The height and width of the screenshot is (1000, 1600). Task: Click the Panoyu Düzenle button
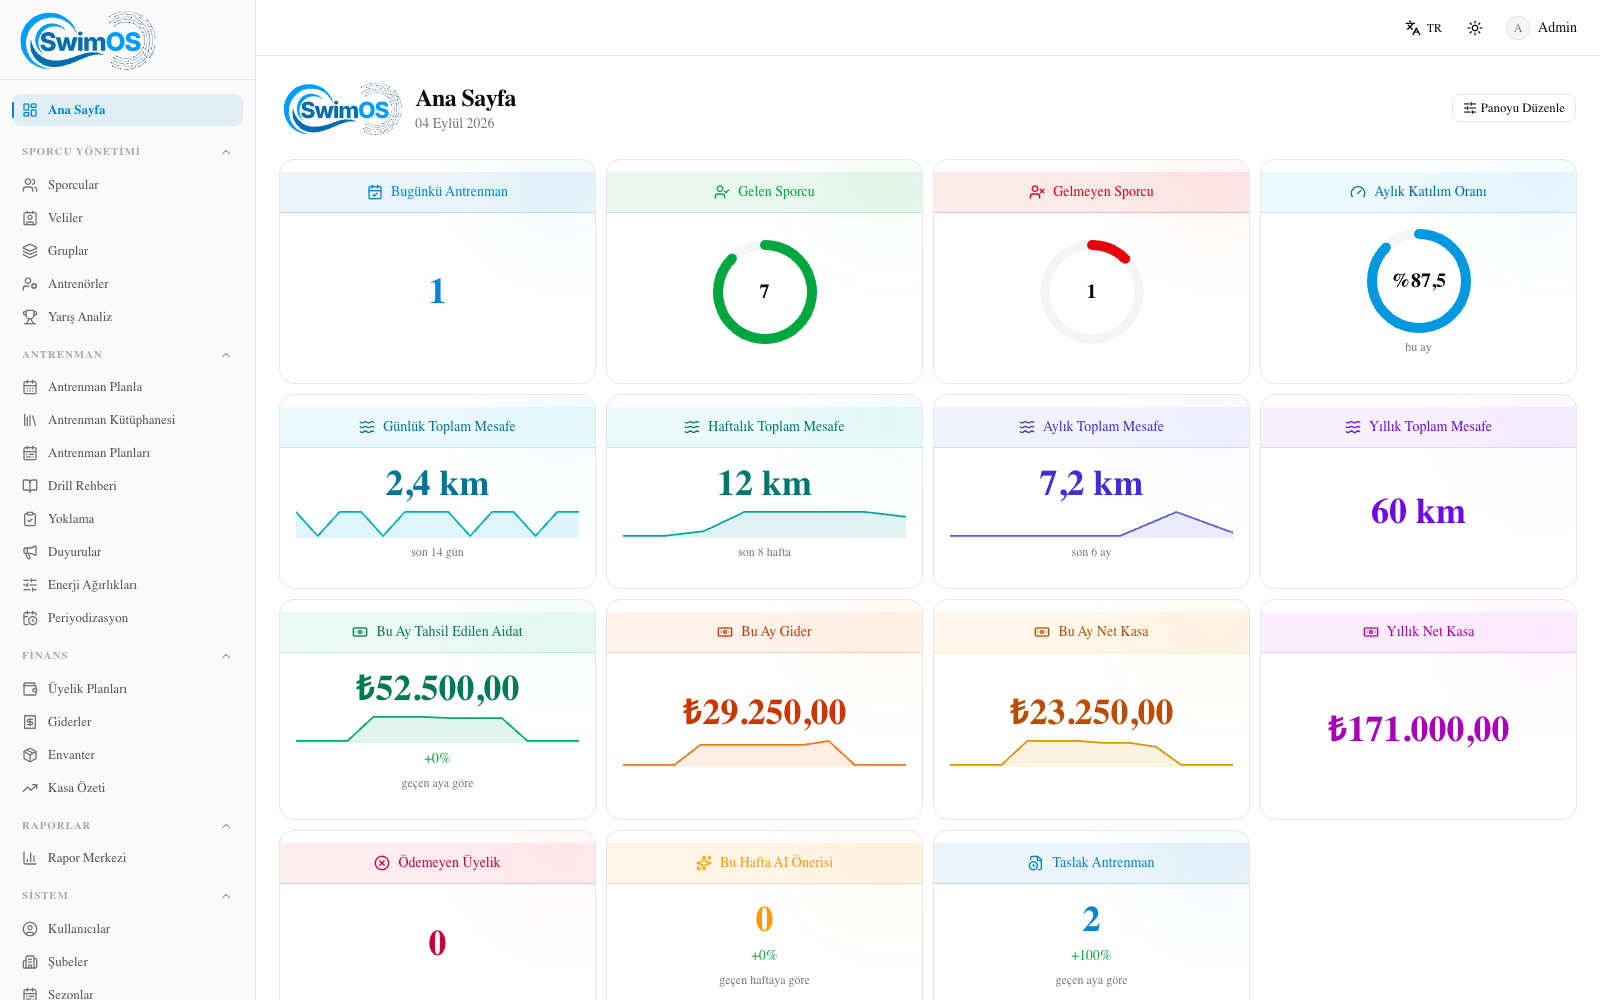pos(1514,108)
